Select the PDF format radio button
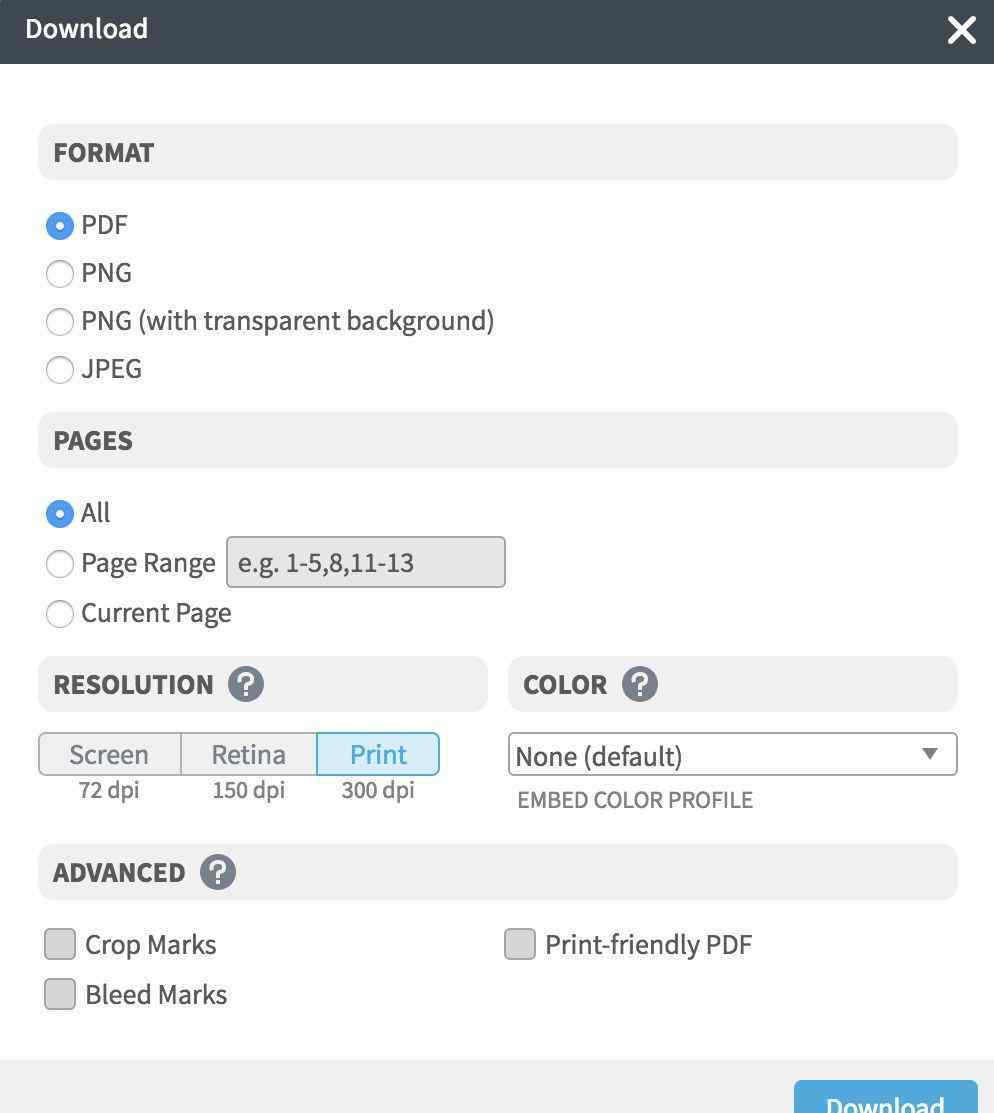The height and width of the screenshot is (1113, 994). pyautogui.click(x=60, y=226)
